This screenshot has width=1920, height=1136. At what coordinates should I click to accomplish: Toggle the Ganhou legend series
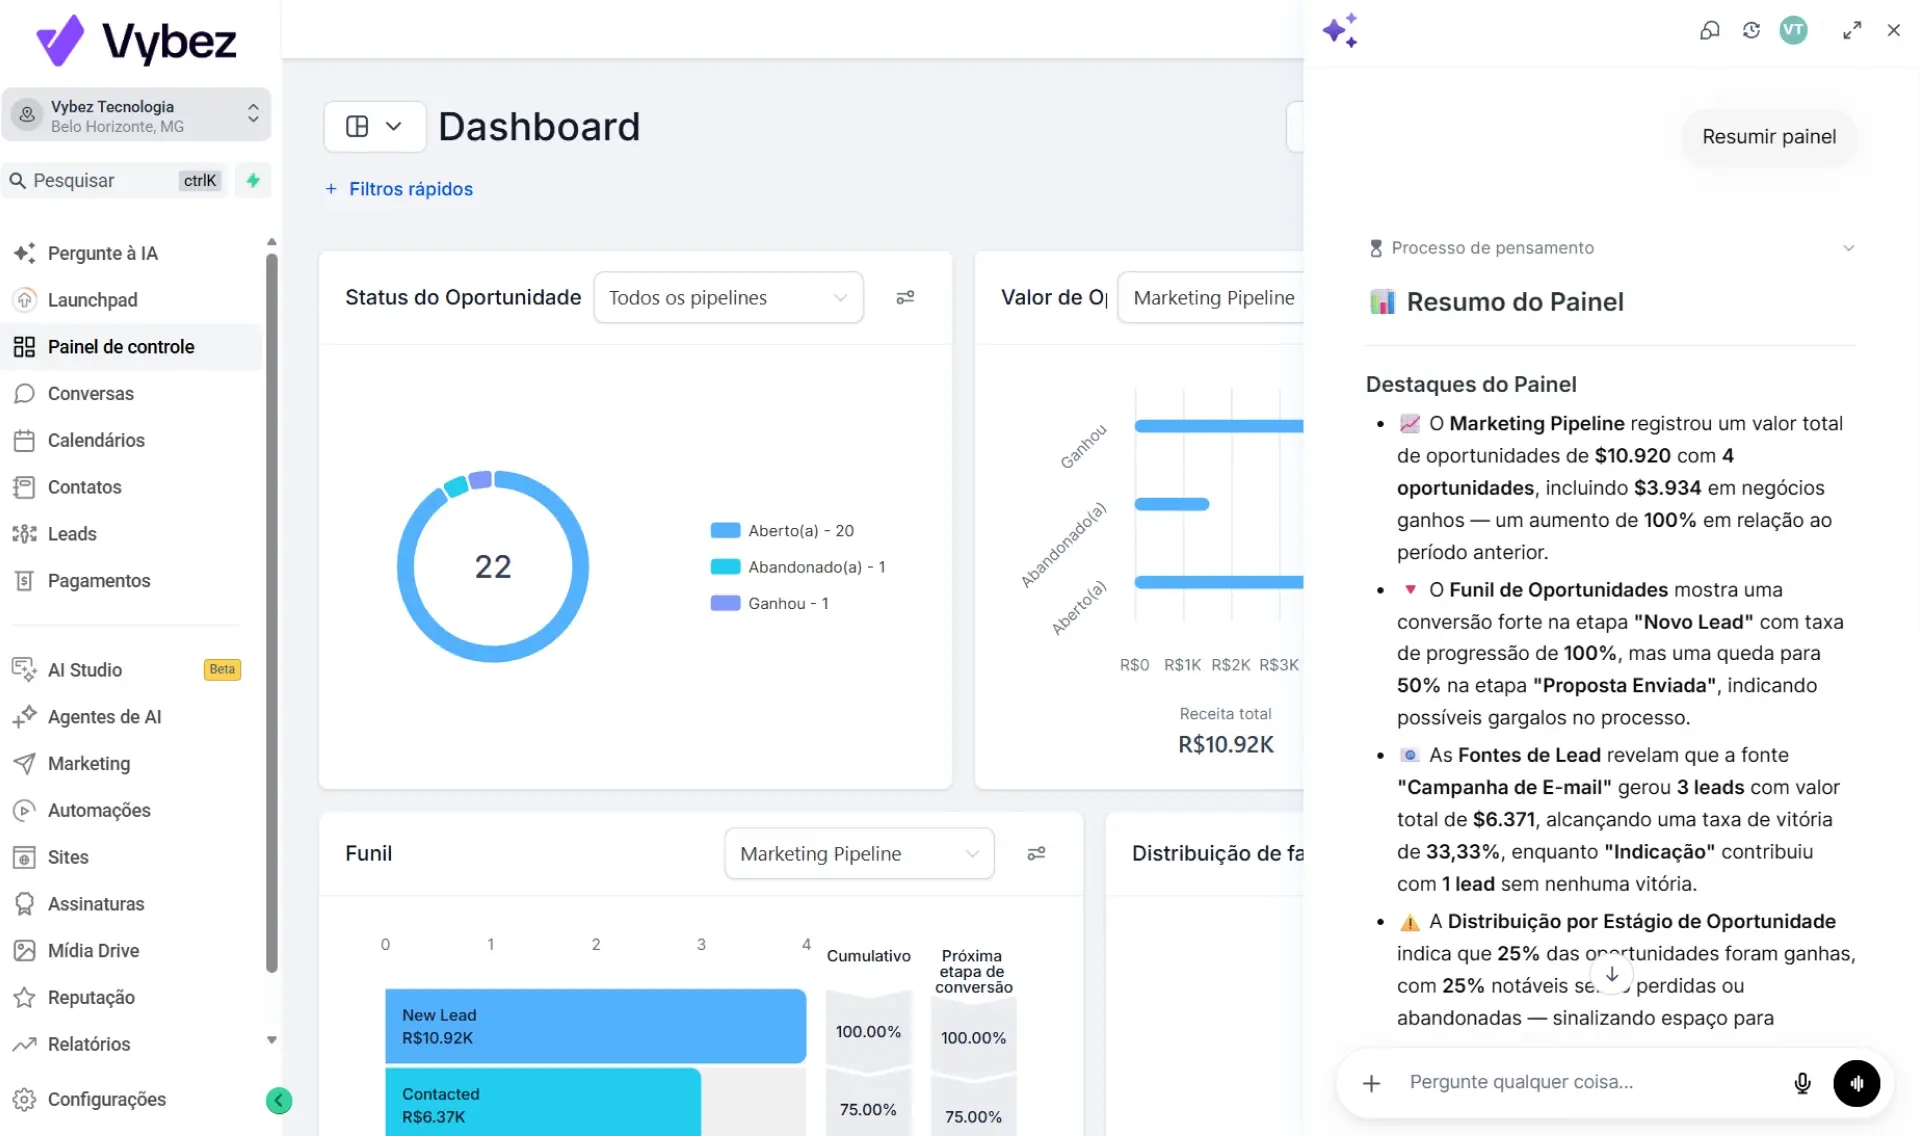[x=770, y=603]
